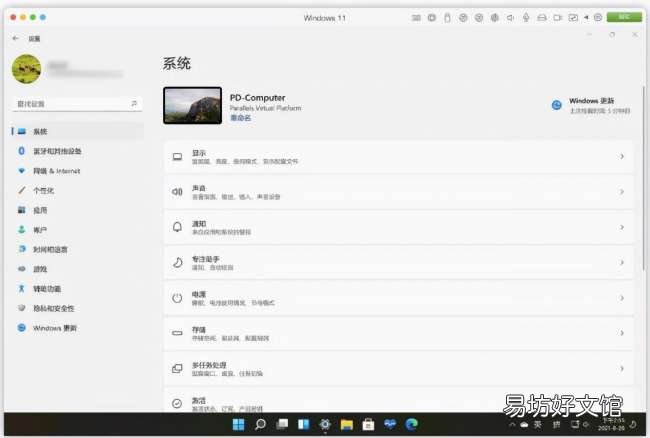The width and height of the screenshot is (650, 438).
Task: Go back using the settings back arrow
Action: pos(15,38)
